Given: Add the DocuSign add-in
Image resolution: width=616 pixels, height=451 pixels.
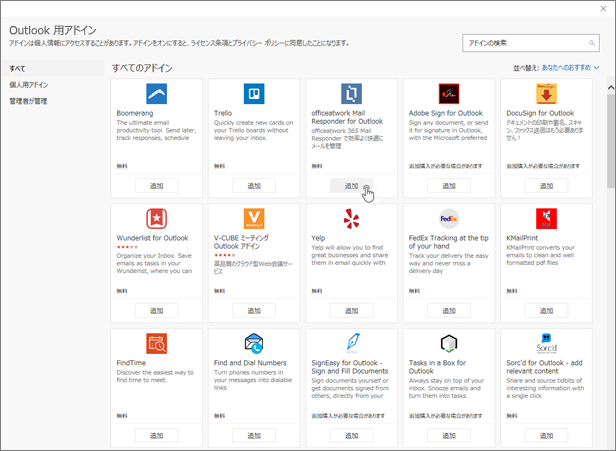Looking at the screenshot, I should tap(546, 186).
